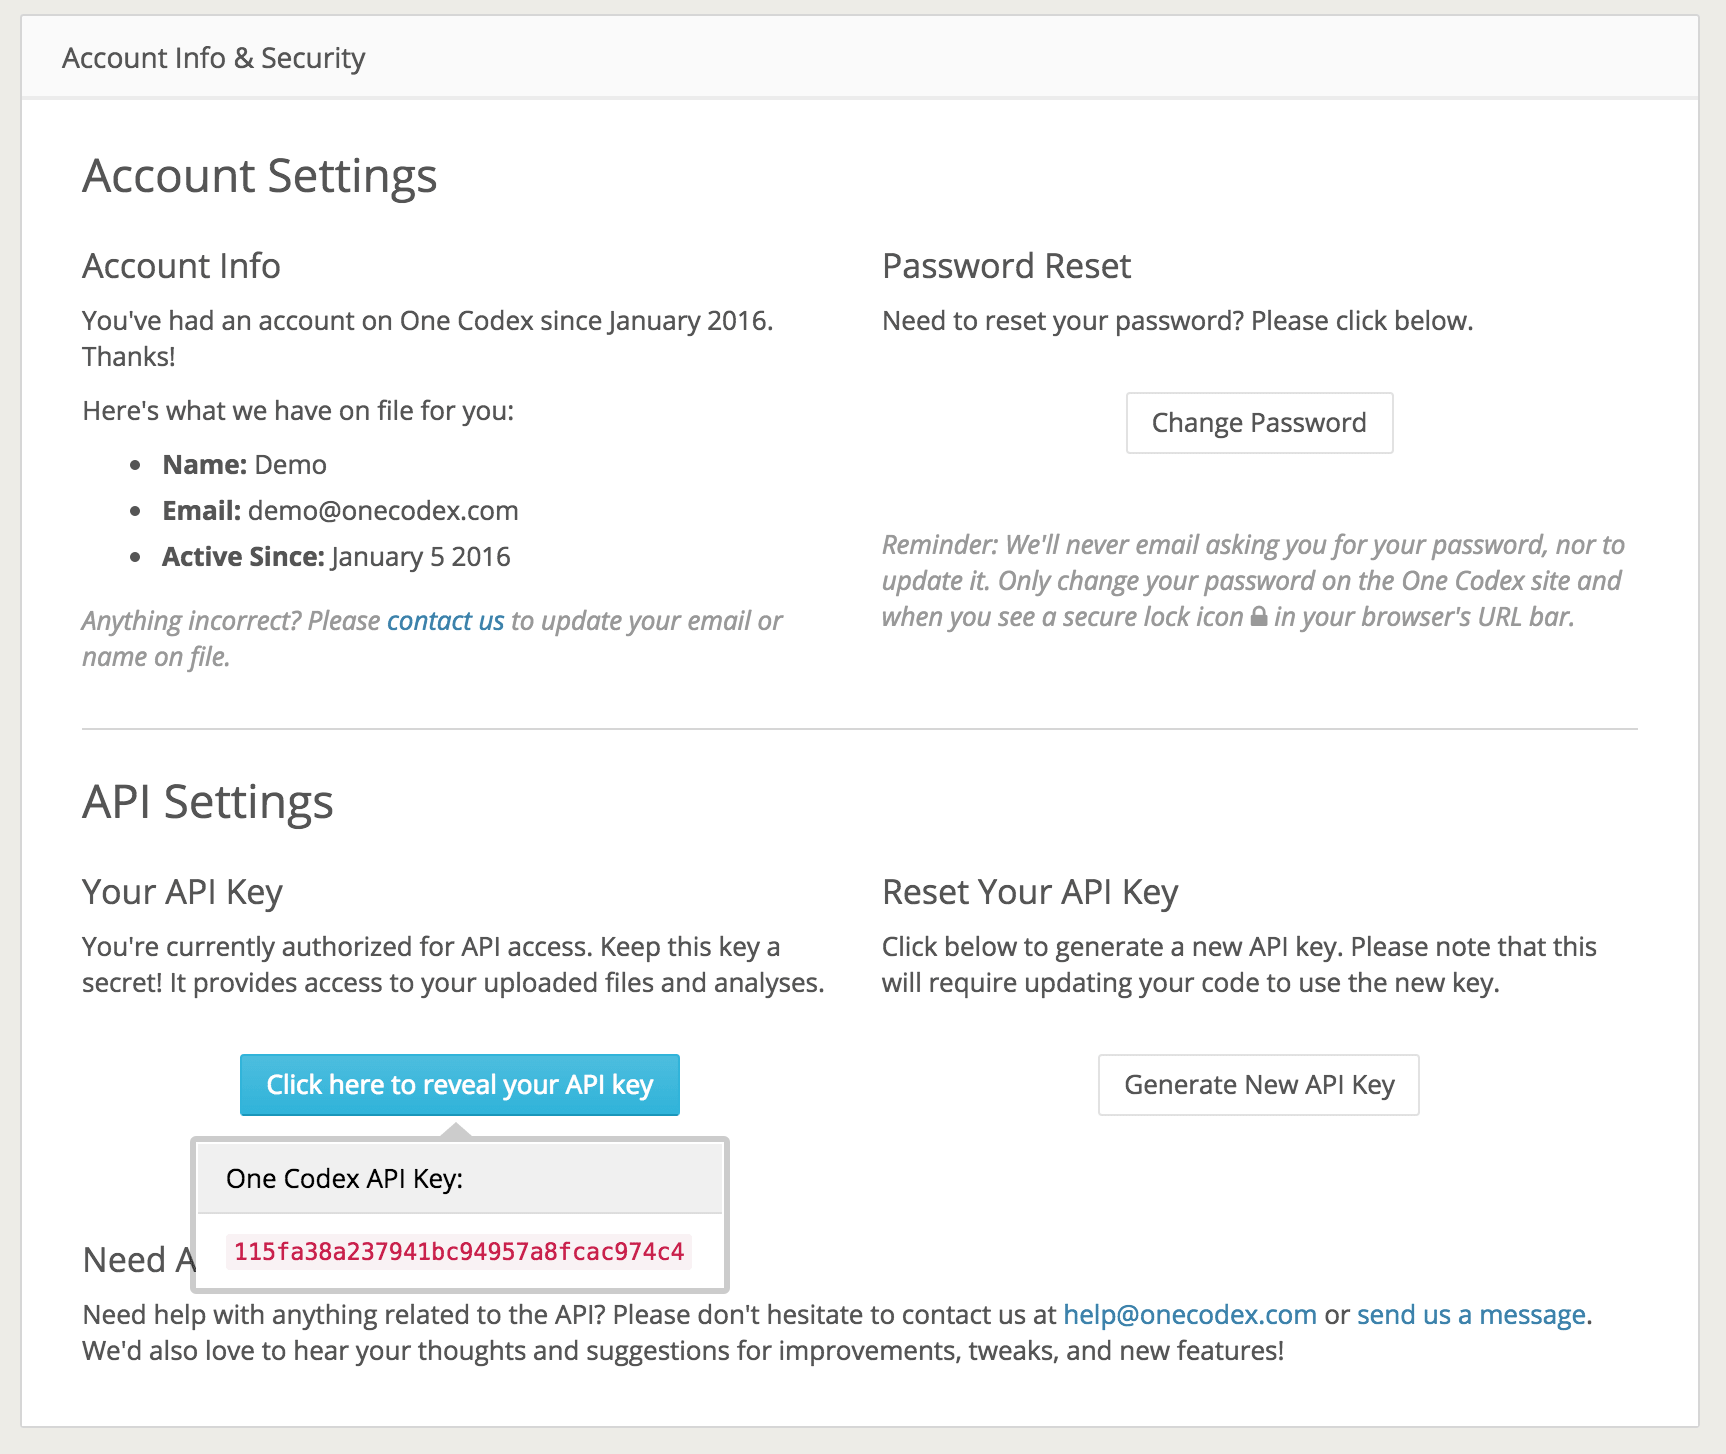Image resolution: width=1726 pixels, height=1454 pixels.
Task: Click the Change Password button
Action: point(1259,423)
